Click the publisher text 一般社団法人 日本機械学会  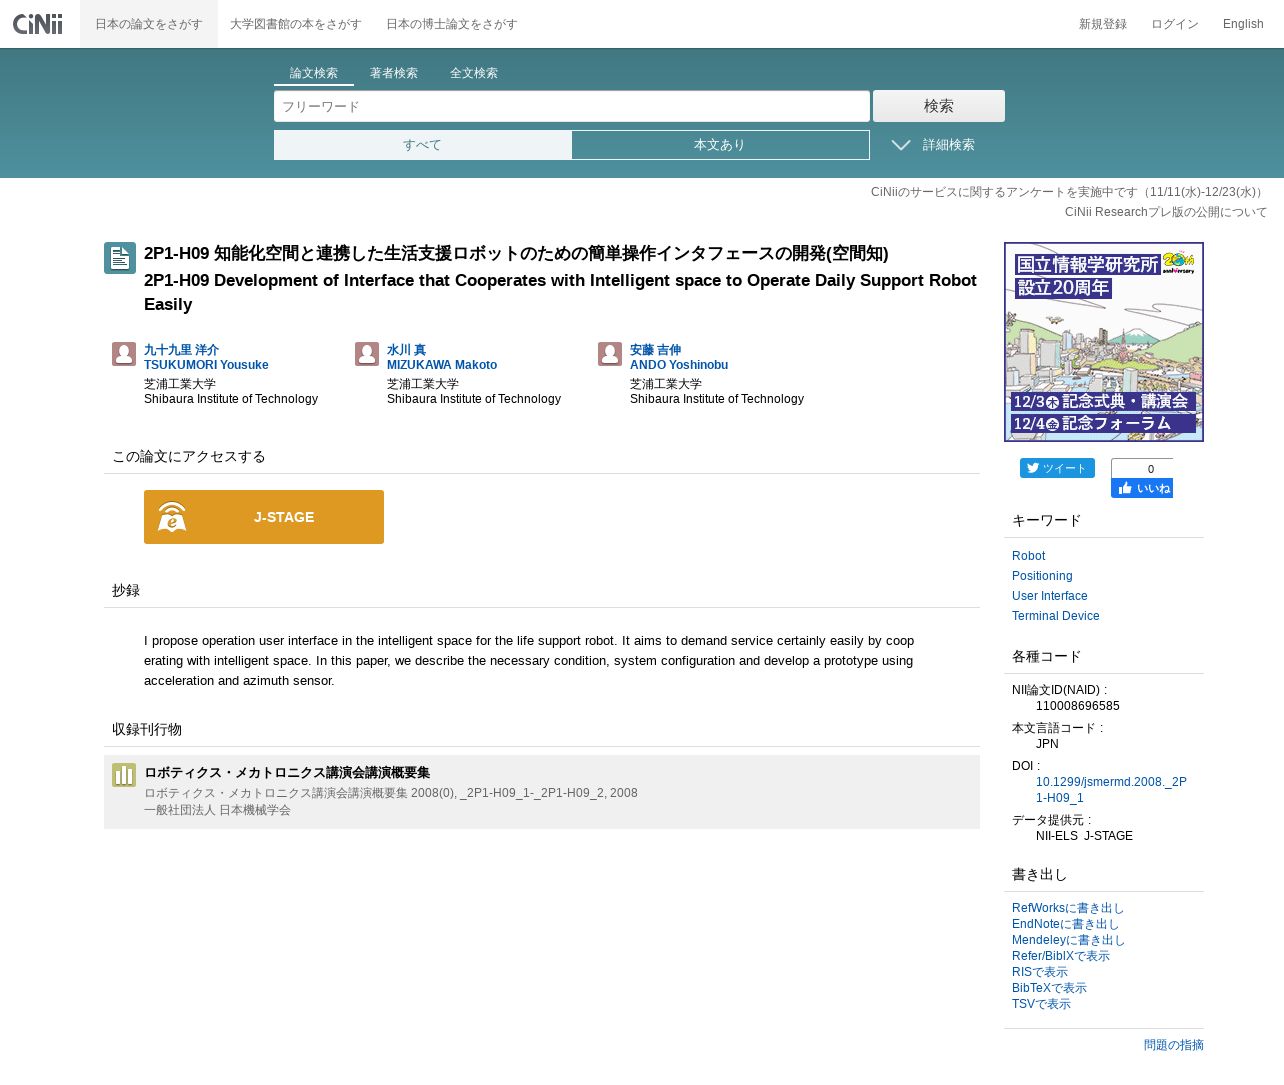217,810
